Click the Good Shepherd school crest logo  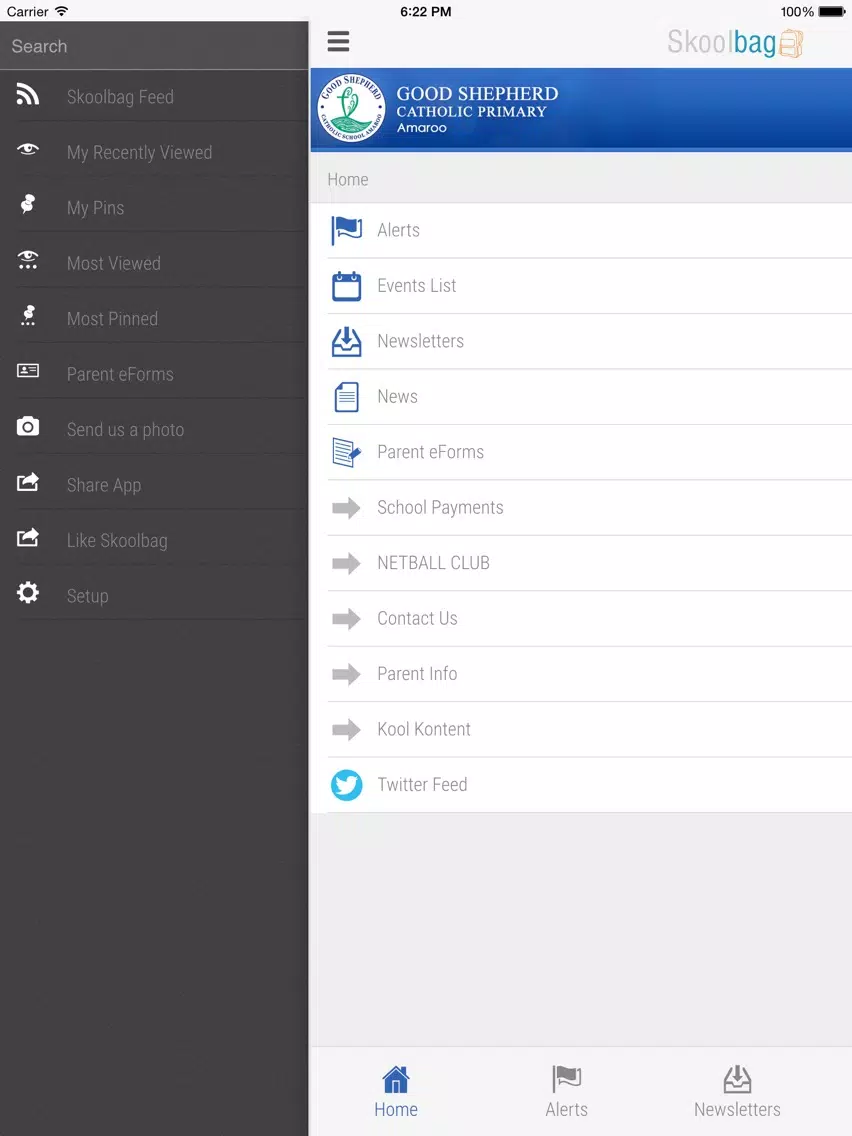(352, 108)
